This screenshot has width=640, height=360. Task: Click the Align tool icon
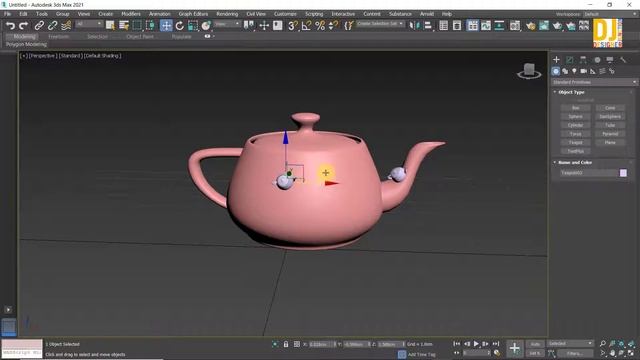[x=428, y=26]
